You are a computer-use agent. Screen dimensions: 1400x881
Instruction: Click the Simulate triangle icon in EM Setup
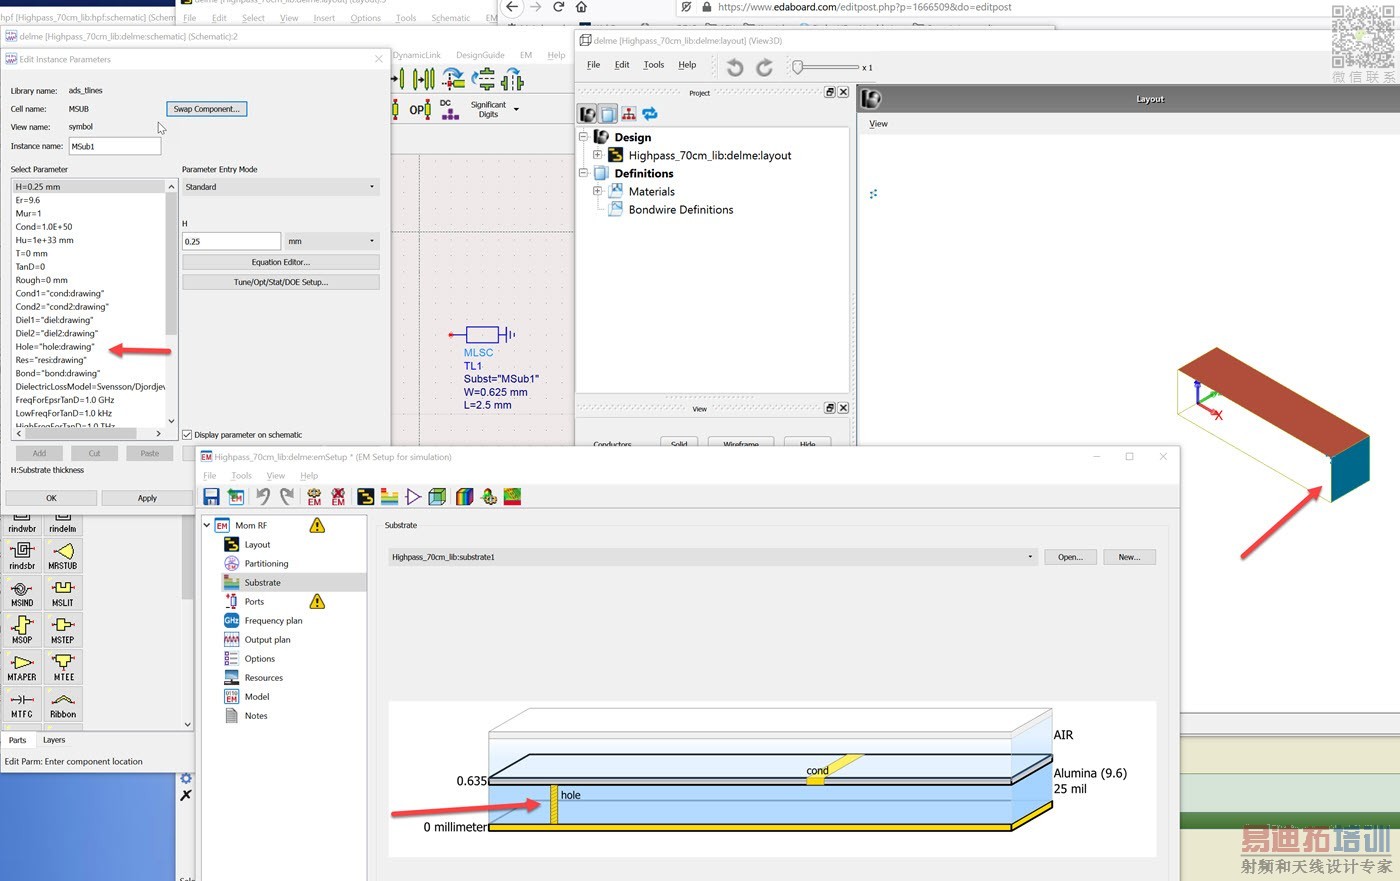(x=413, y=497)
